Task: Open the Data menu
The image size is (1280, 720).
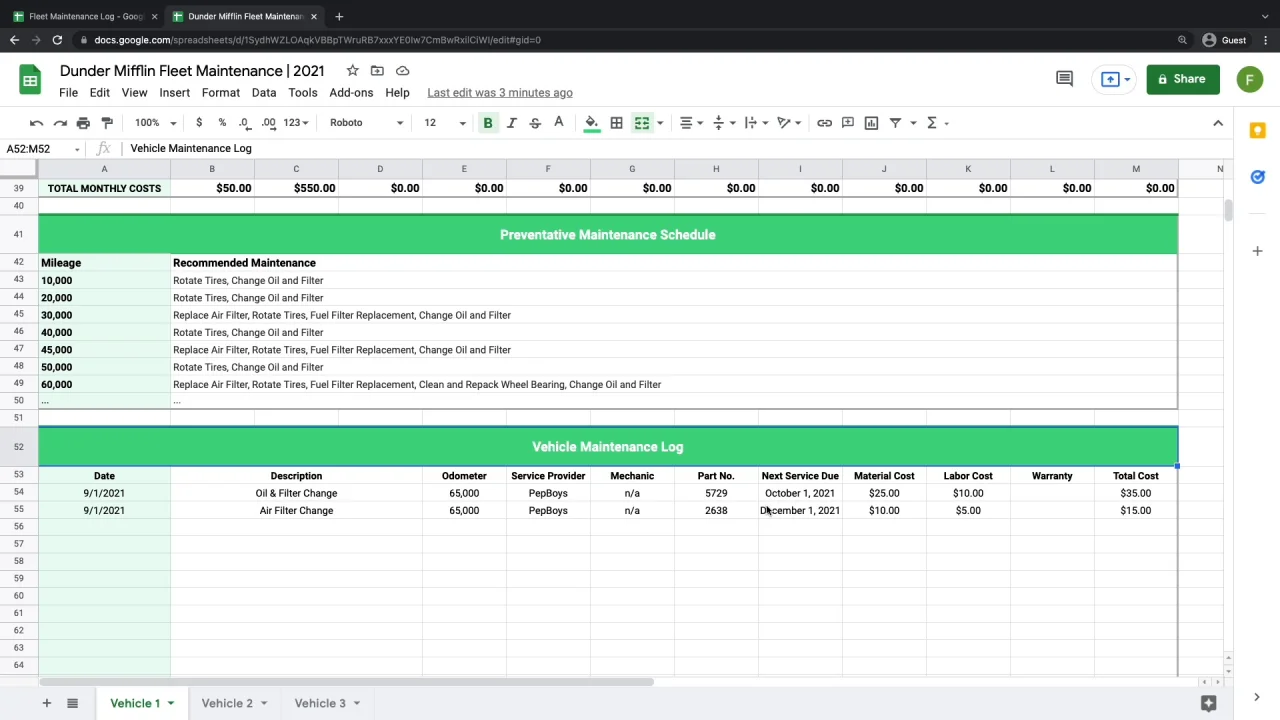Action: pos(264,93)
